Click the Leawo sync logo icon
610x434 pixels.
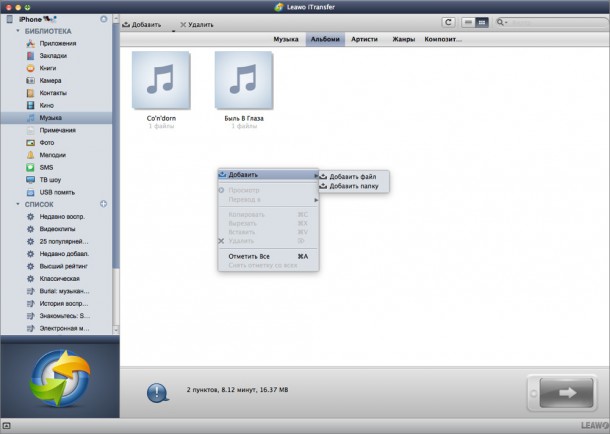[x=60, y=378]
